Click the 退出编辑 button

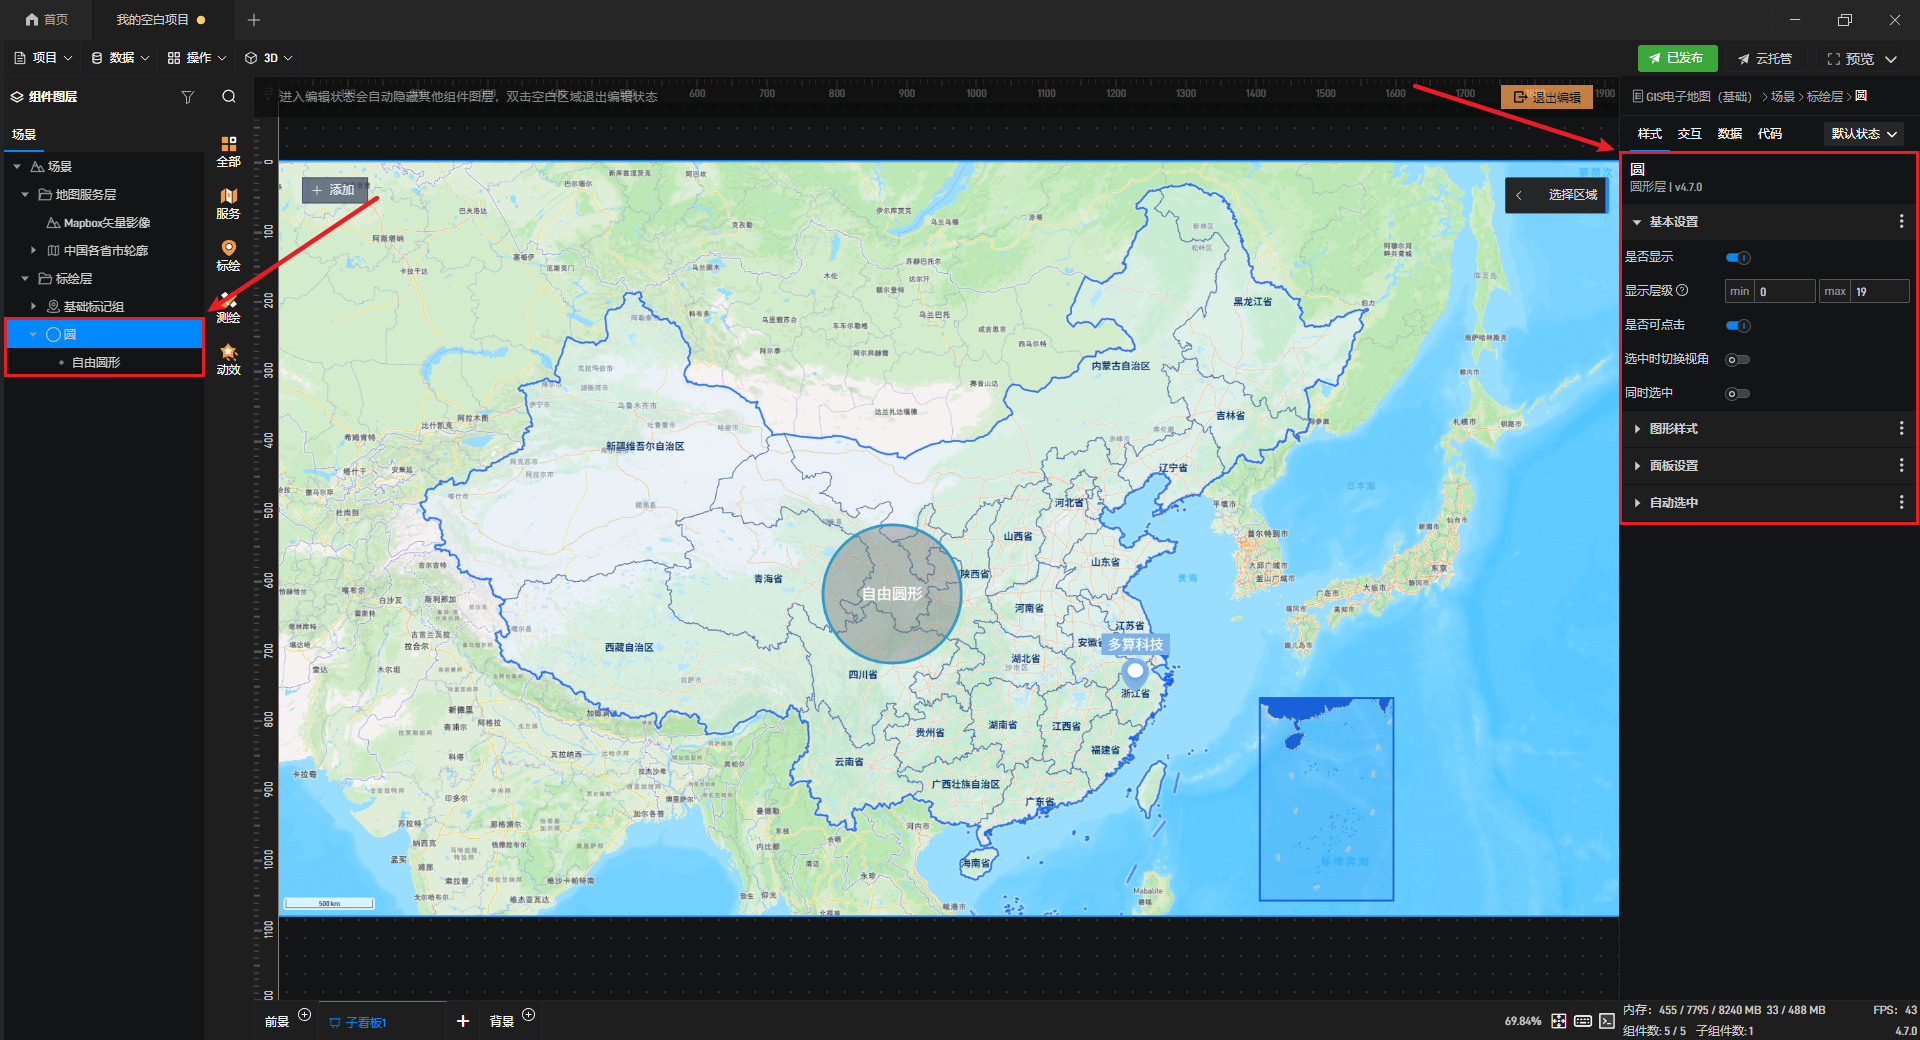(1546, 97)
